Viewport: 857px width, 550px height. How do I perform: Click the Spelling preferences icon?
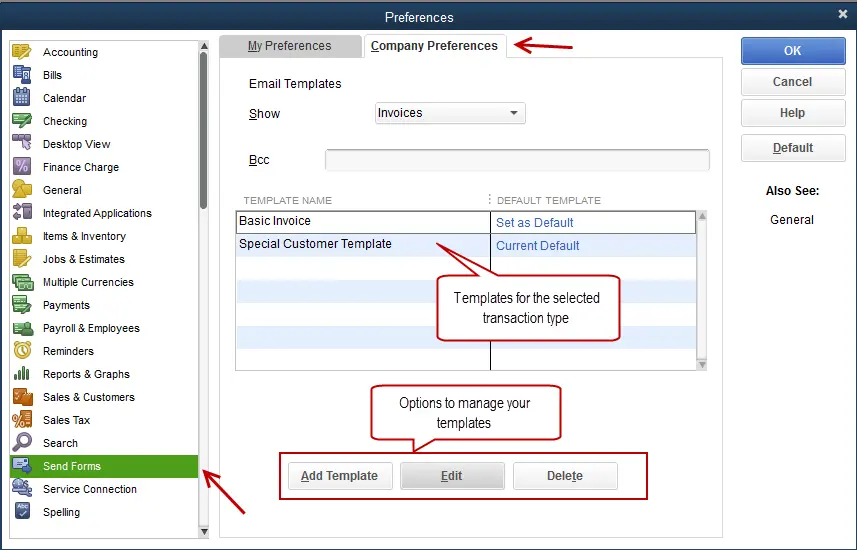[x=22, y=512]
